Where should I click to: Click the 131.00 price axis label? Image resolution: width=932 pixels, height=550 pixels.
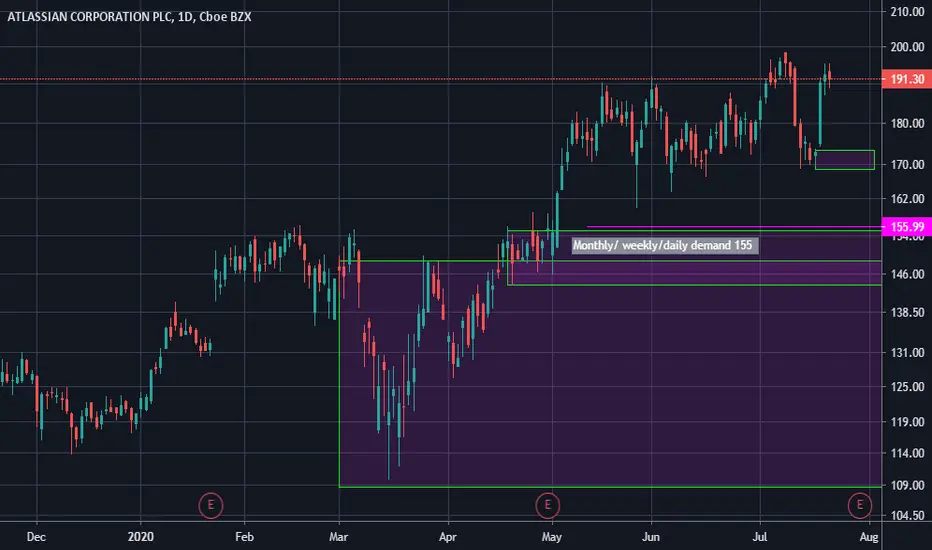[x=907, y=353]
